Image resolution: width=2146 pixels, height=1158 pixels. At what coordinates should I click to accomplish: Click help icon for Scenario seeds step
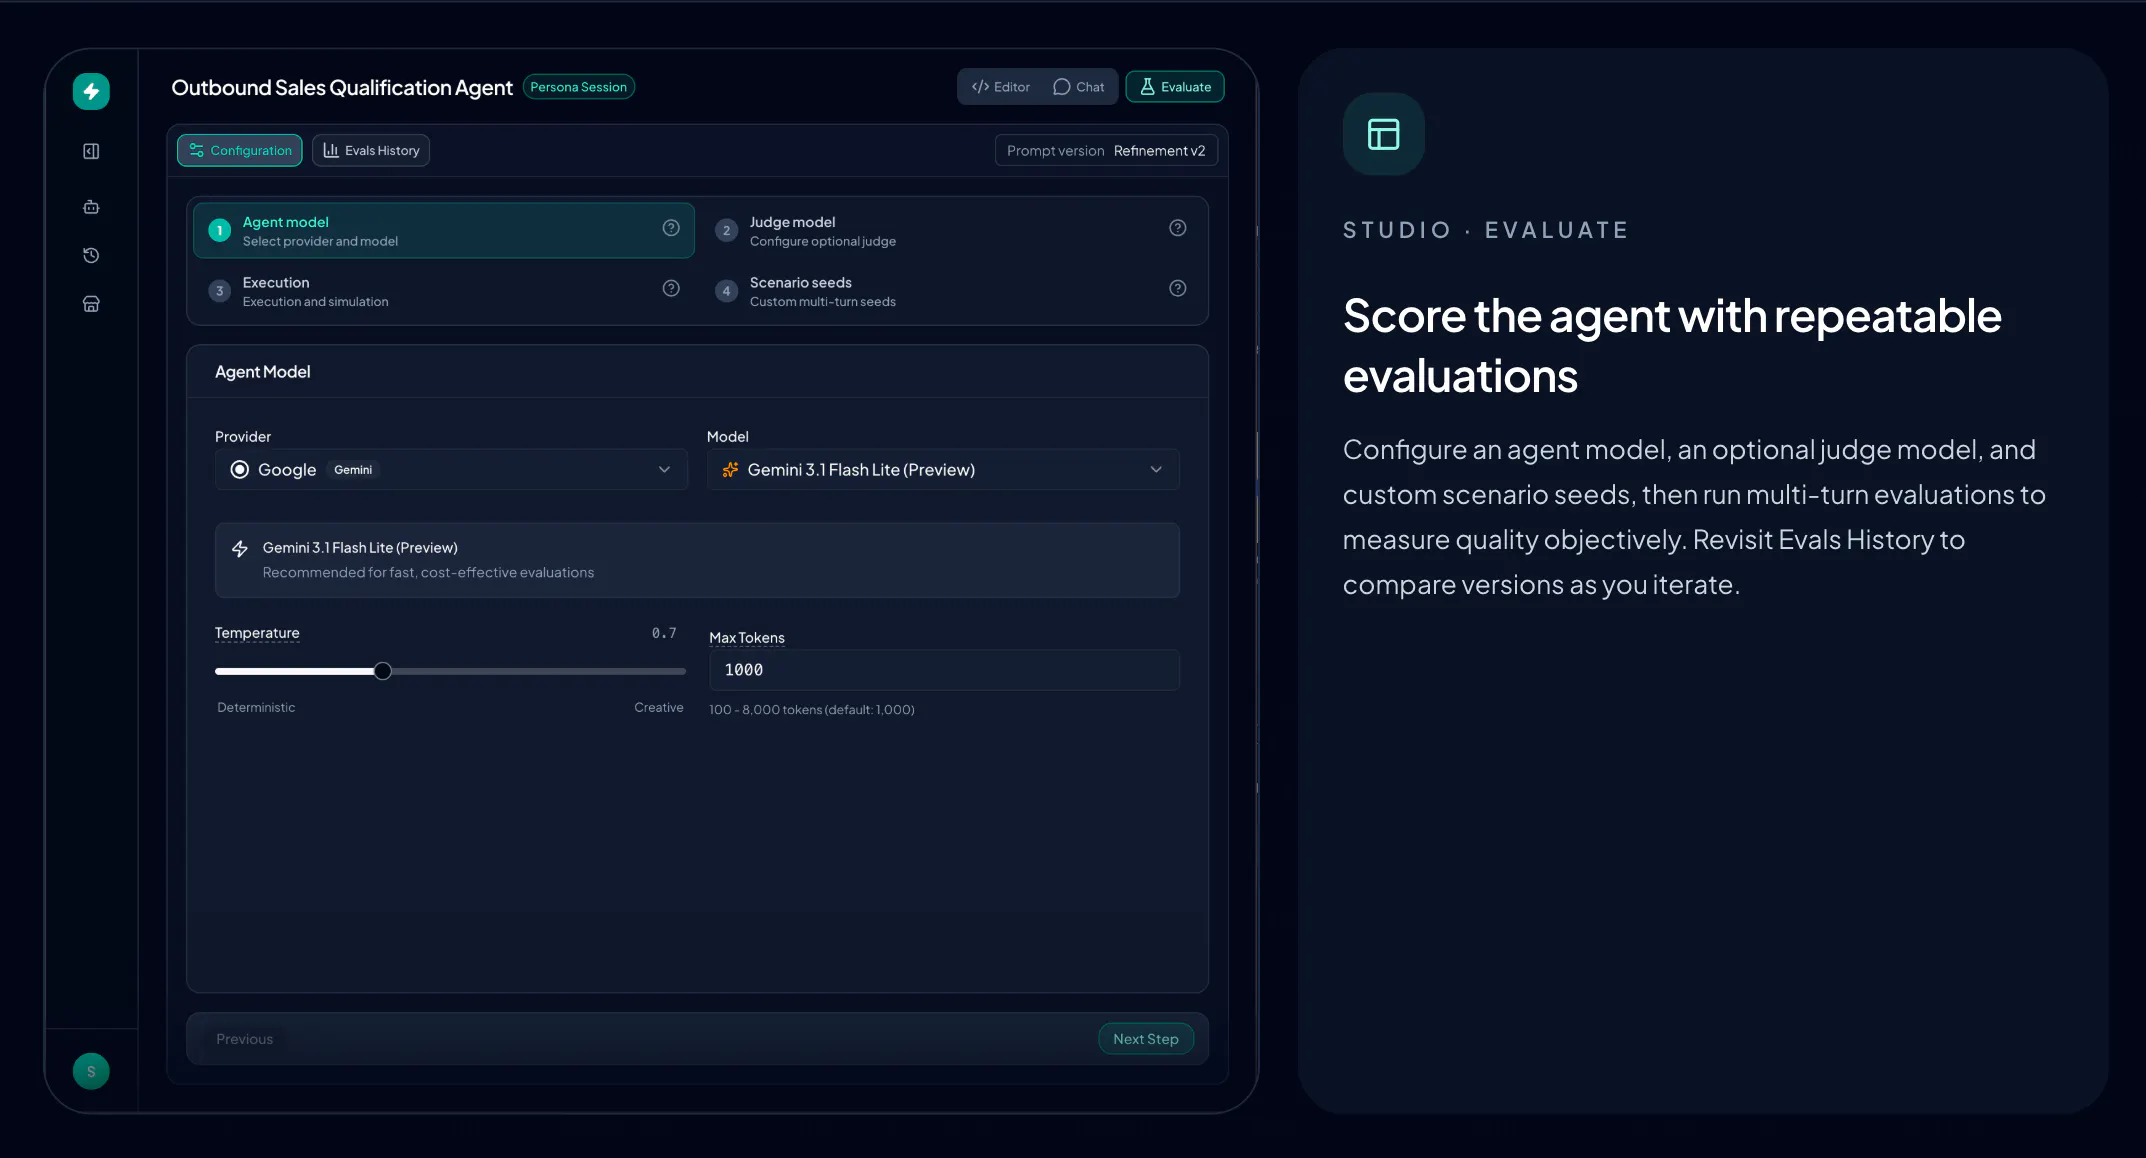click(1178, 288)
